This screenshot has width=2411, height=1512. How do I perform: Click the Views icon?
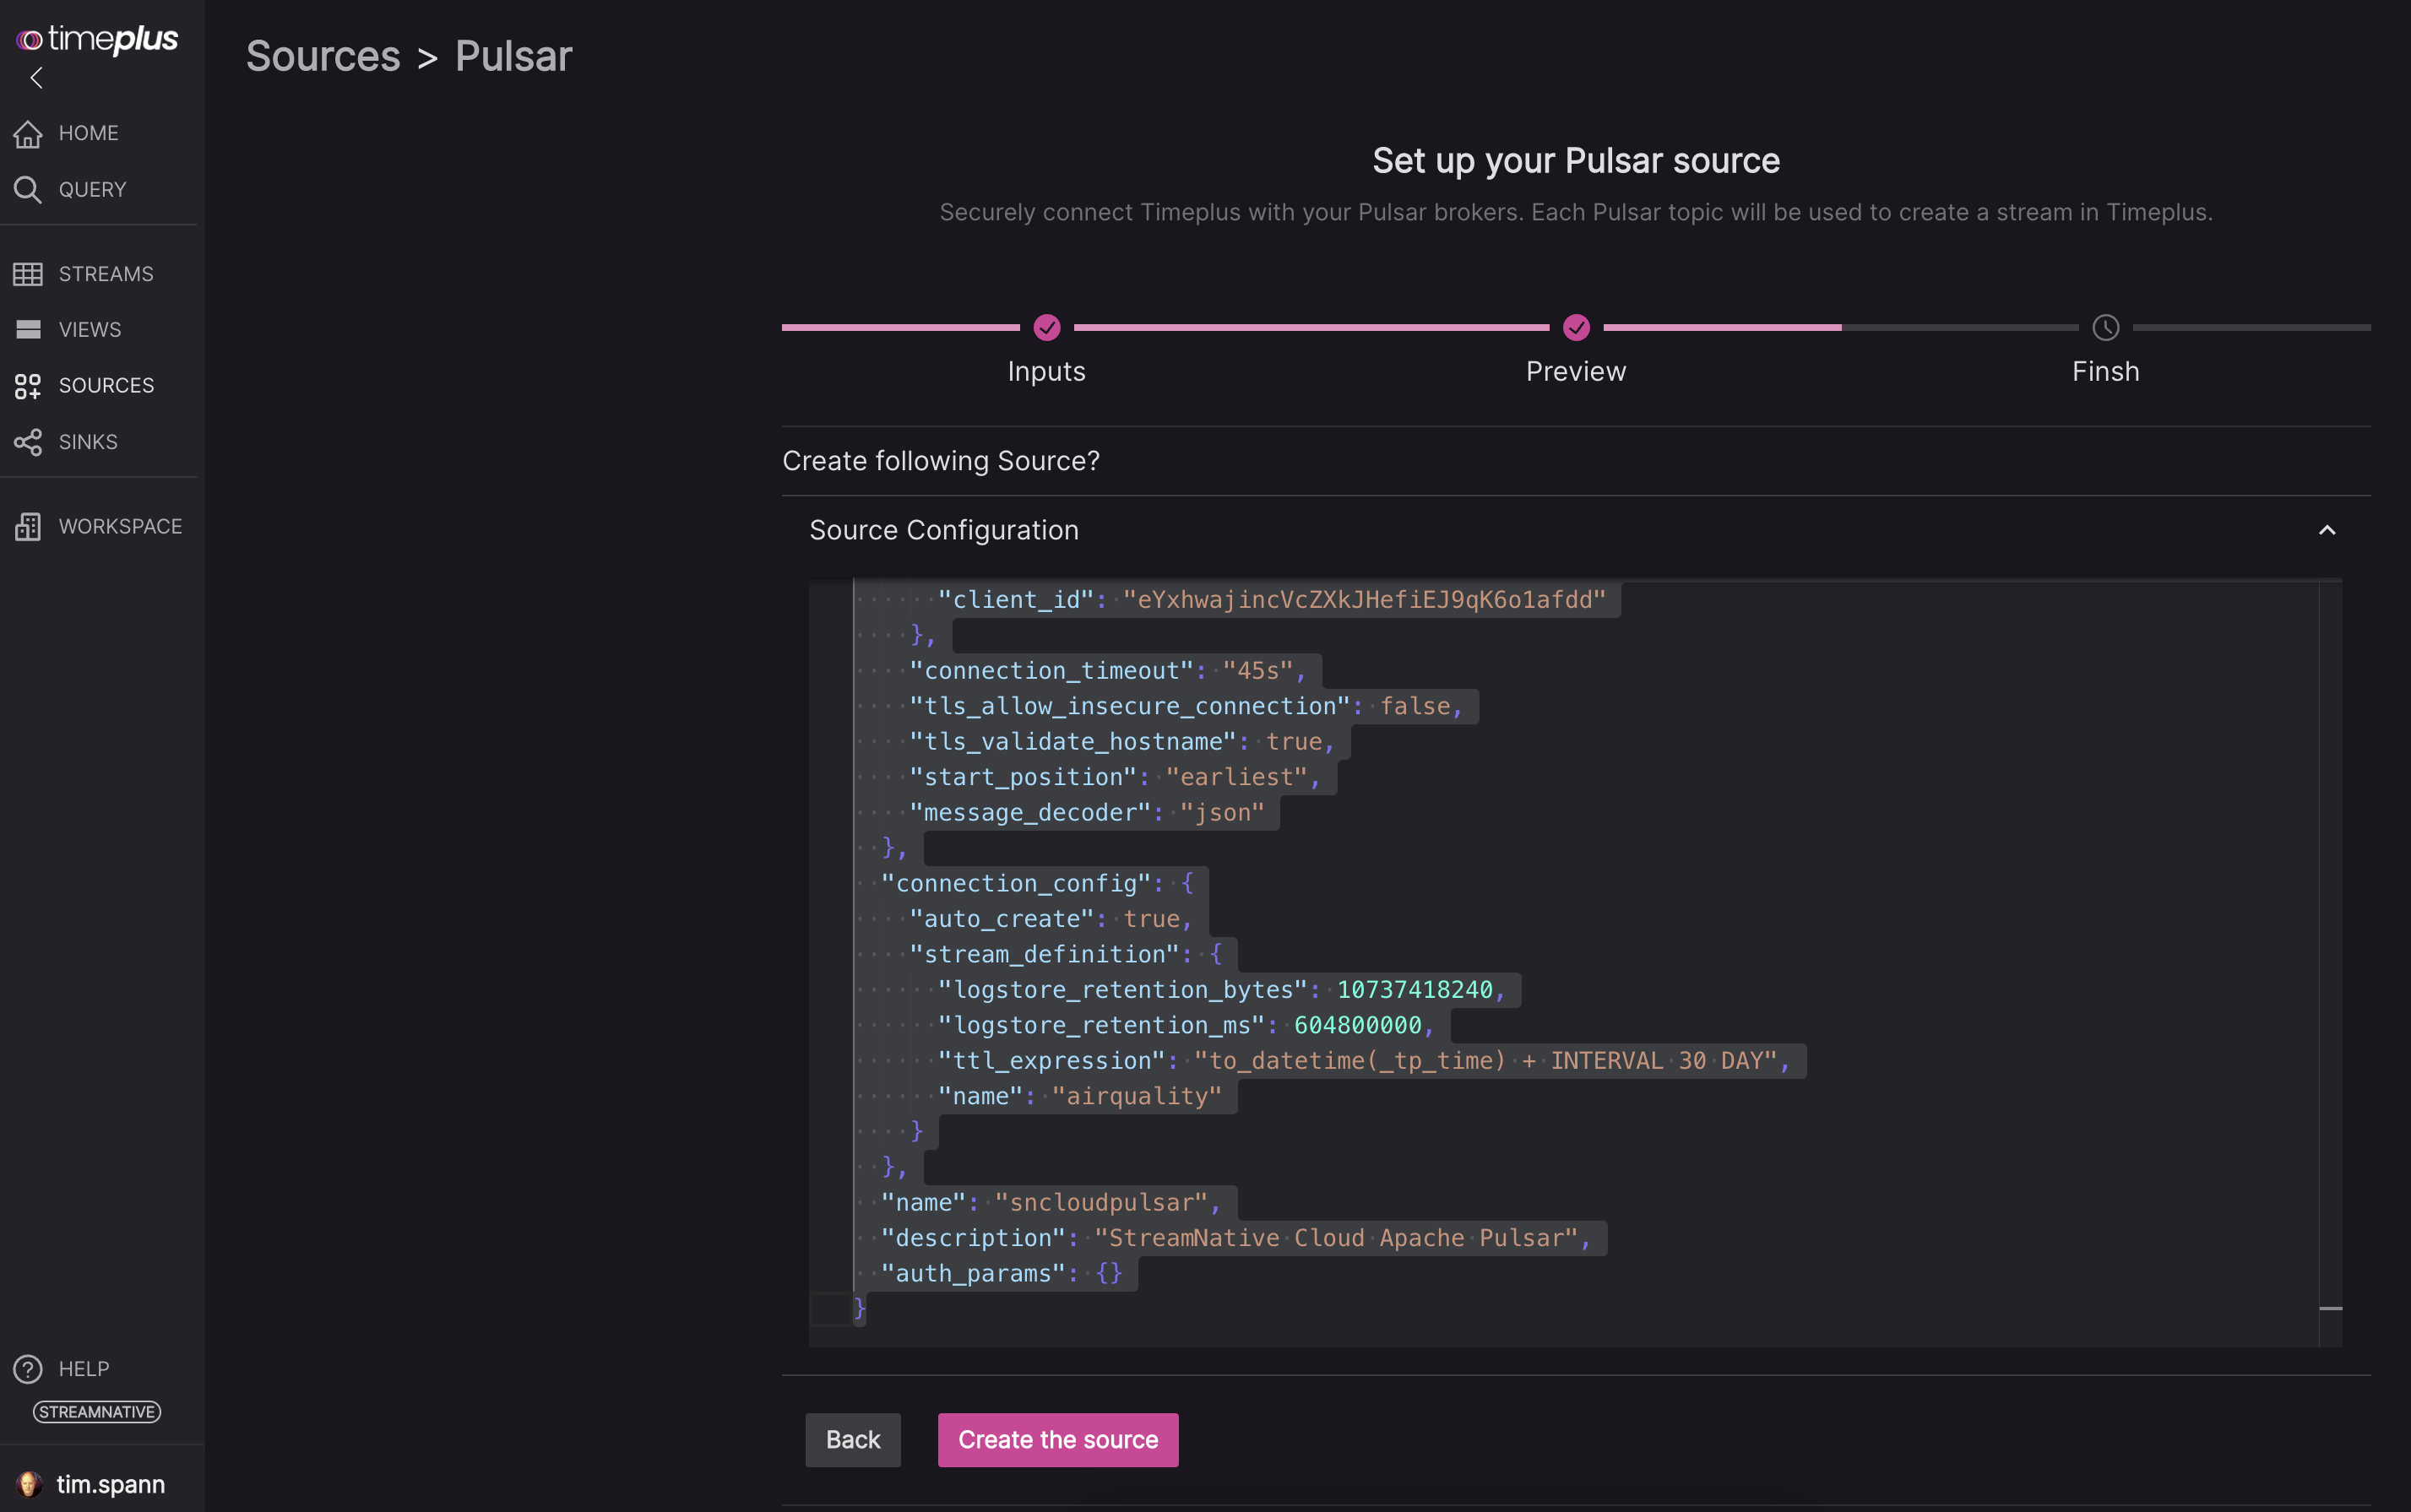[x=28, y=330]
